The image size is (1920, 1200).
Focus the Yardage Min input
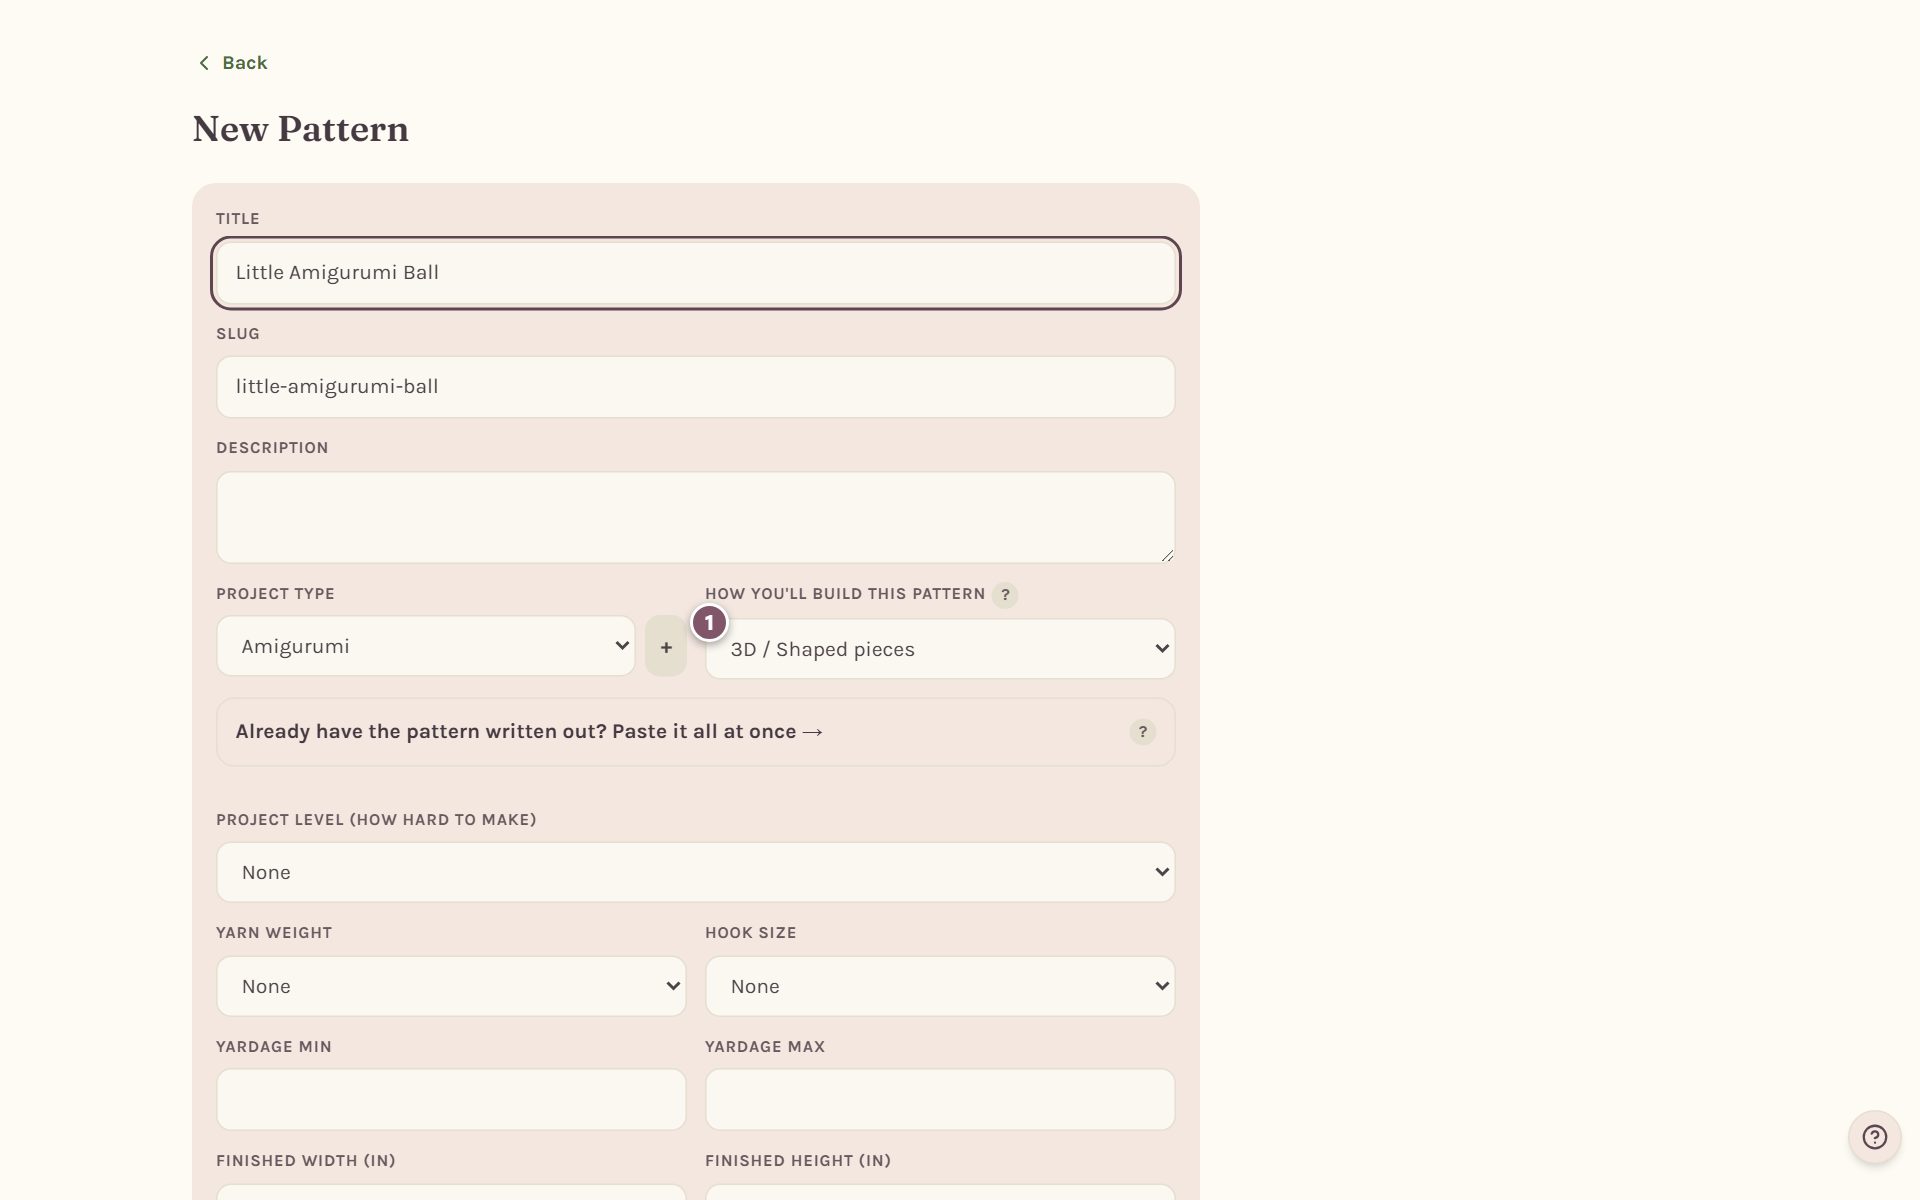(451, 1100)
